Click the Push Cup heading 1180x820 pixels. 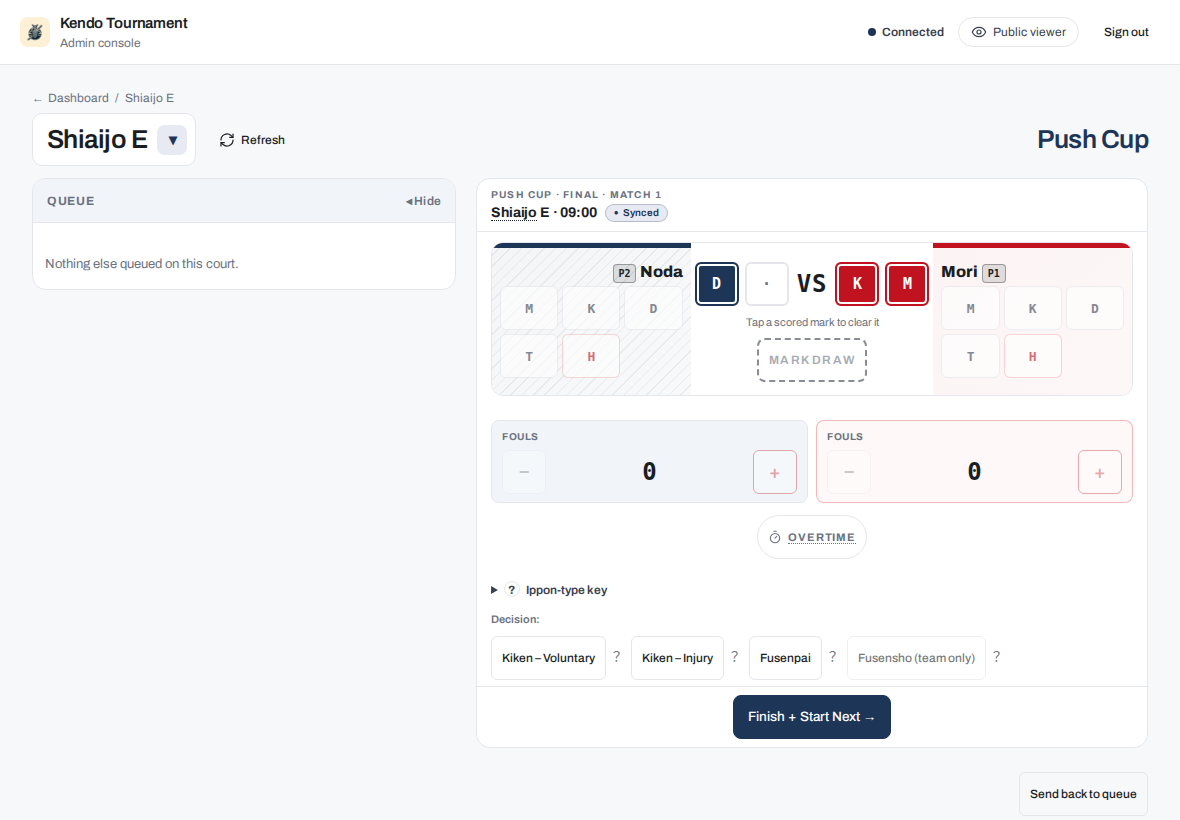(1093, 140)
